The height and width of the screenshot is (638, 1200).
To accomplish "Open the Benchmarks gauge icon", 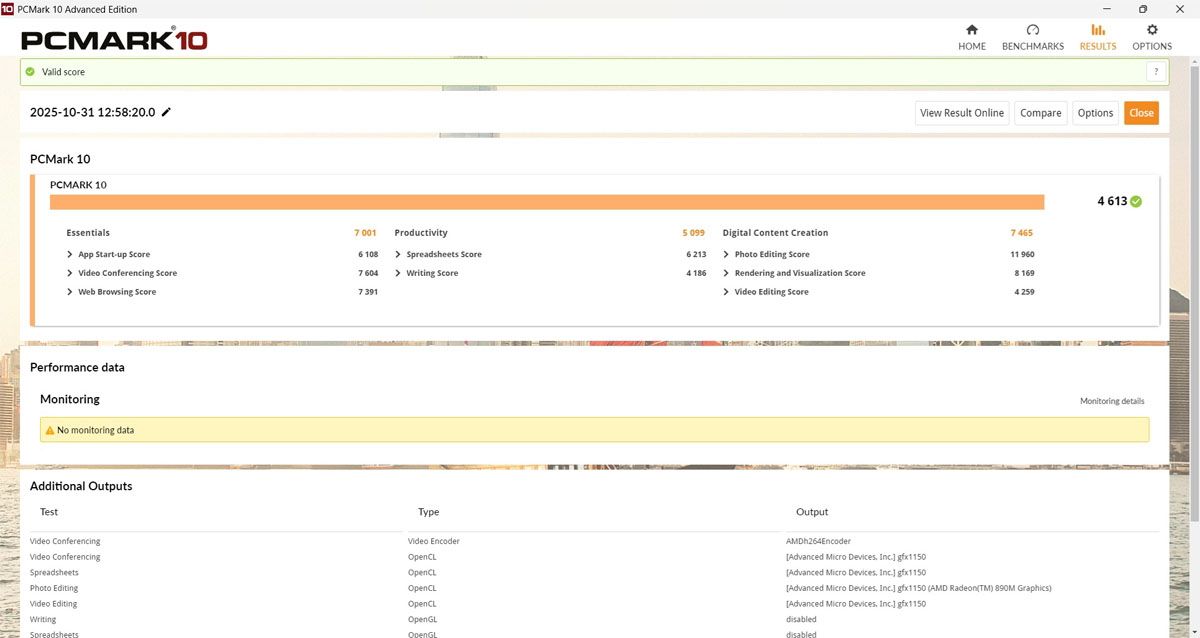I will click(1032, 30).
